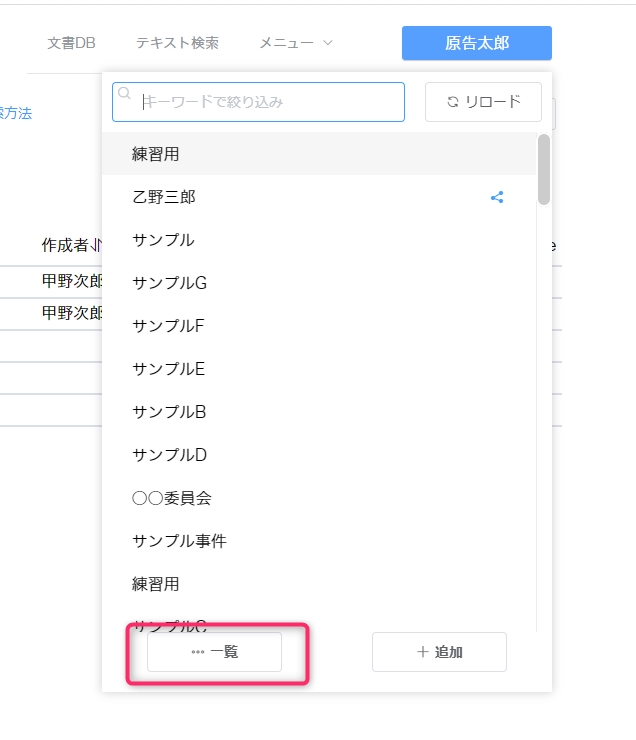Go to テキスト検索 in the top navigation
The height and width of the screenshot is (740, 636).
tap(177, 43)
